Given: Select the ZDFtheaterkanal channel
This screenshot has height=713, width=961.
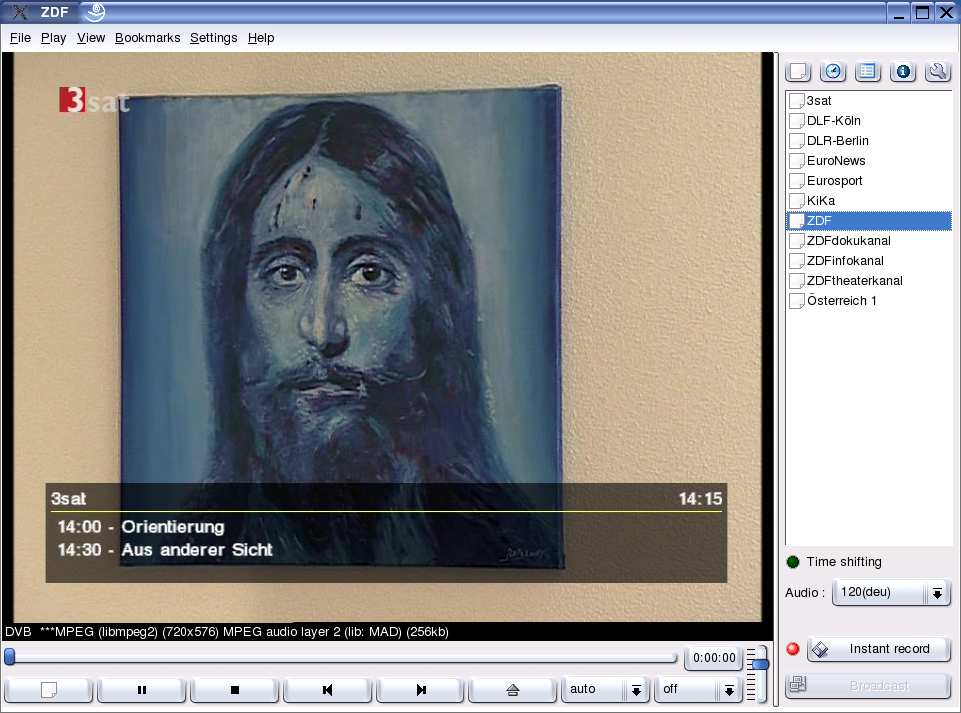Looking at the screenshot, I should pyautogui.click(x=854, y=281).
